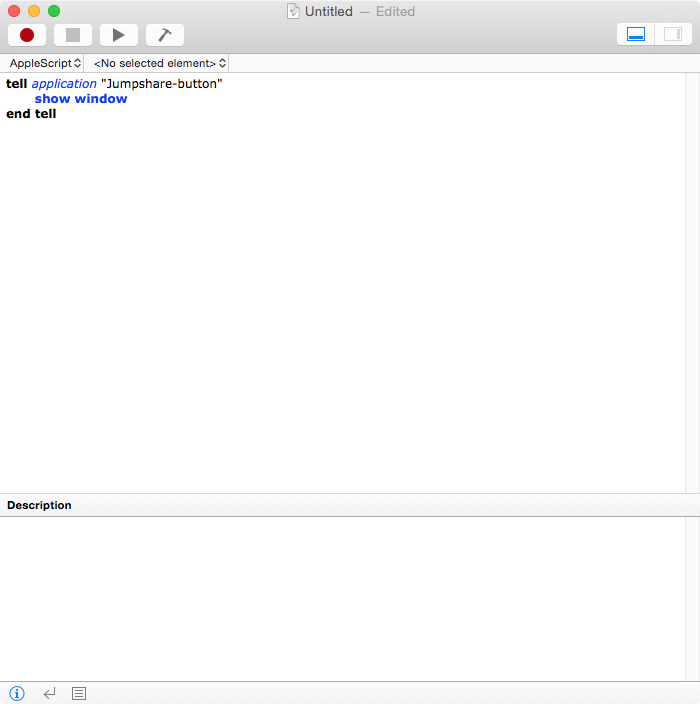Click the show window command line

(81, 99)
